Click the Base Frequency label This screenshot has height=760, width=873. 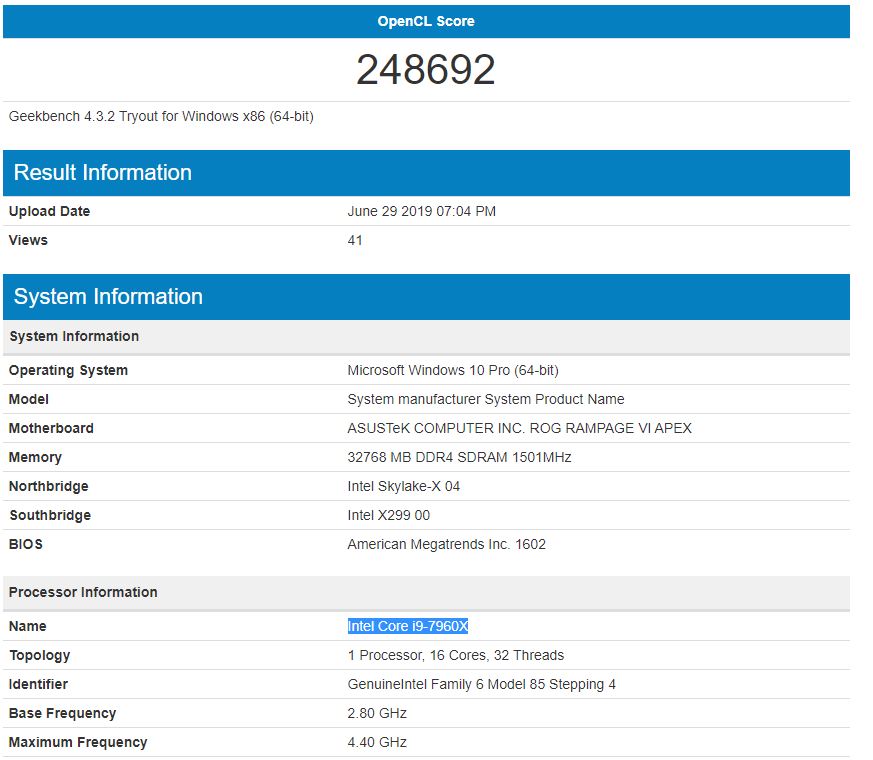62,713
